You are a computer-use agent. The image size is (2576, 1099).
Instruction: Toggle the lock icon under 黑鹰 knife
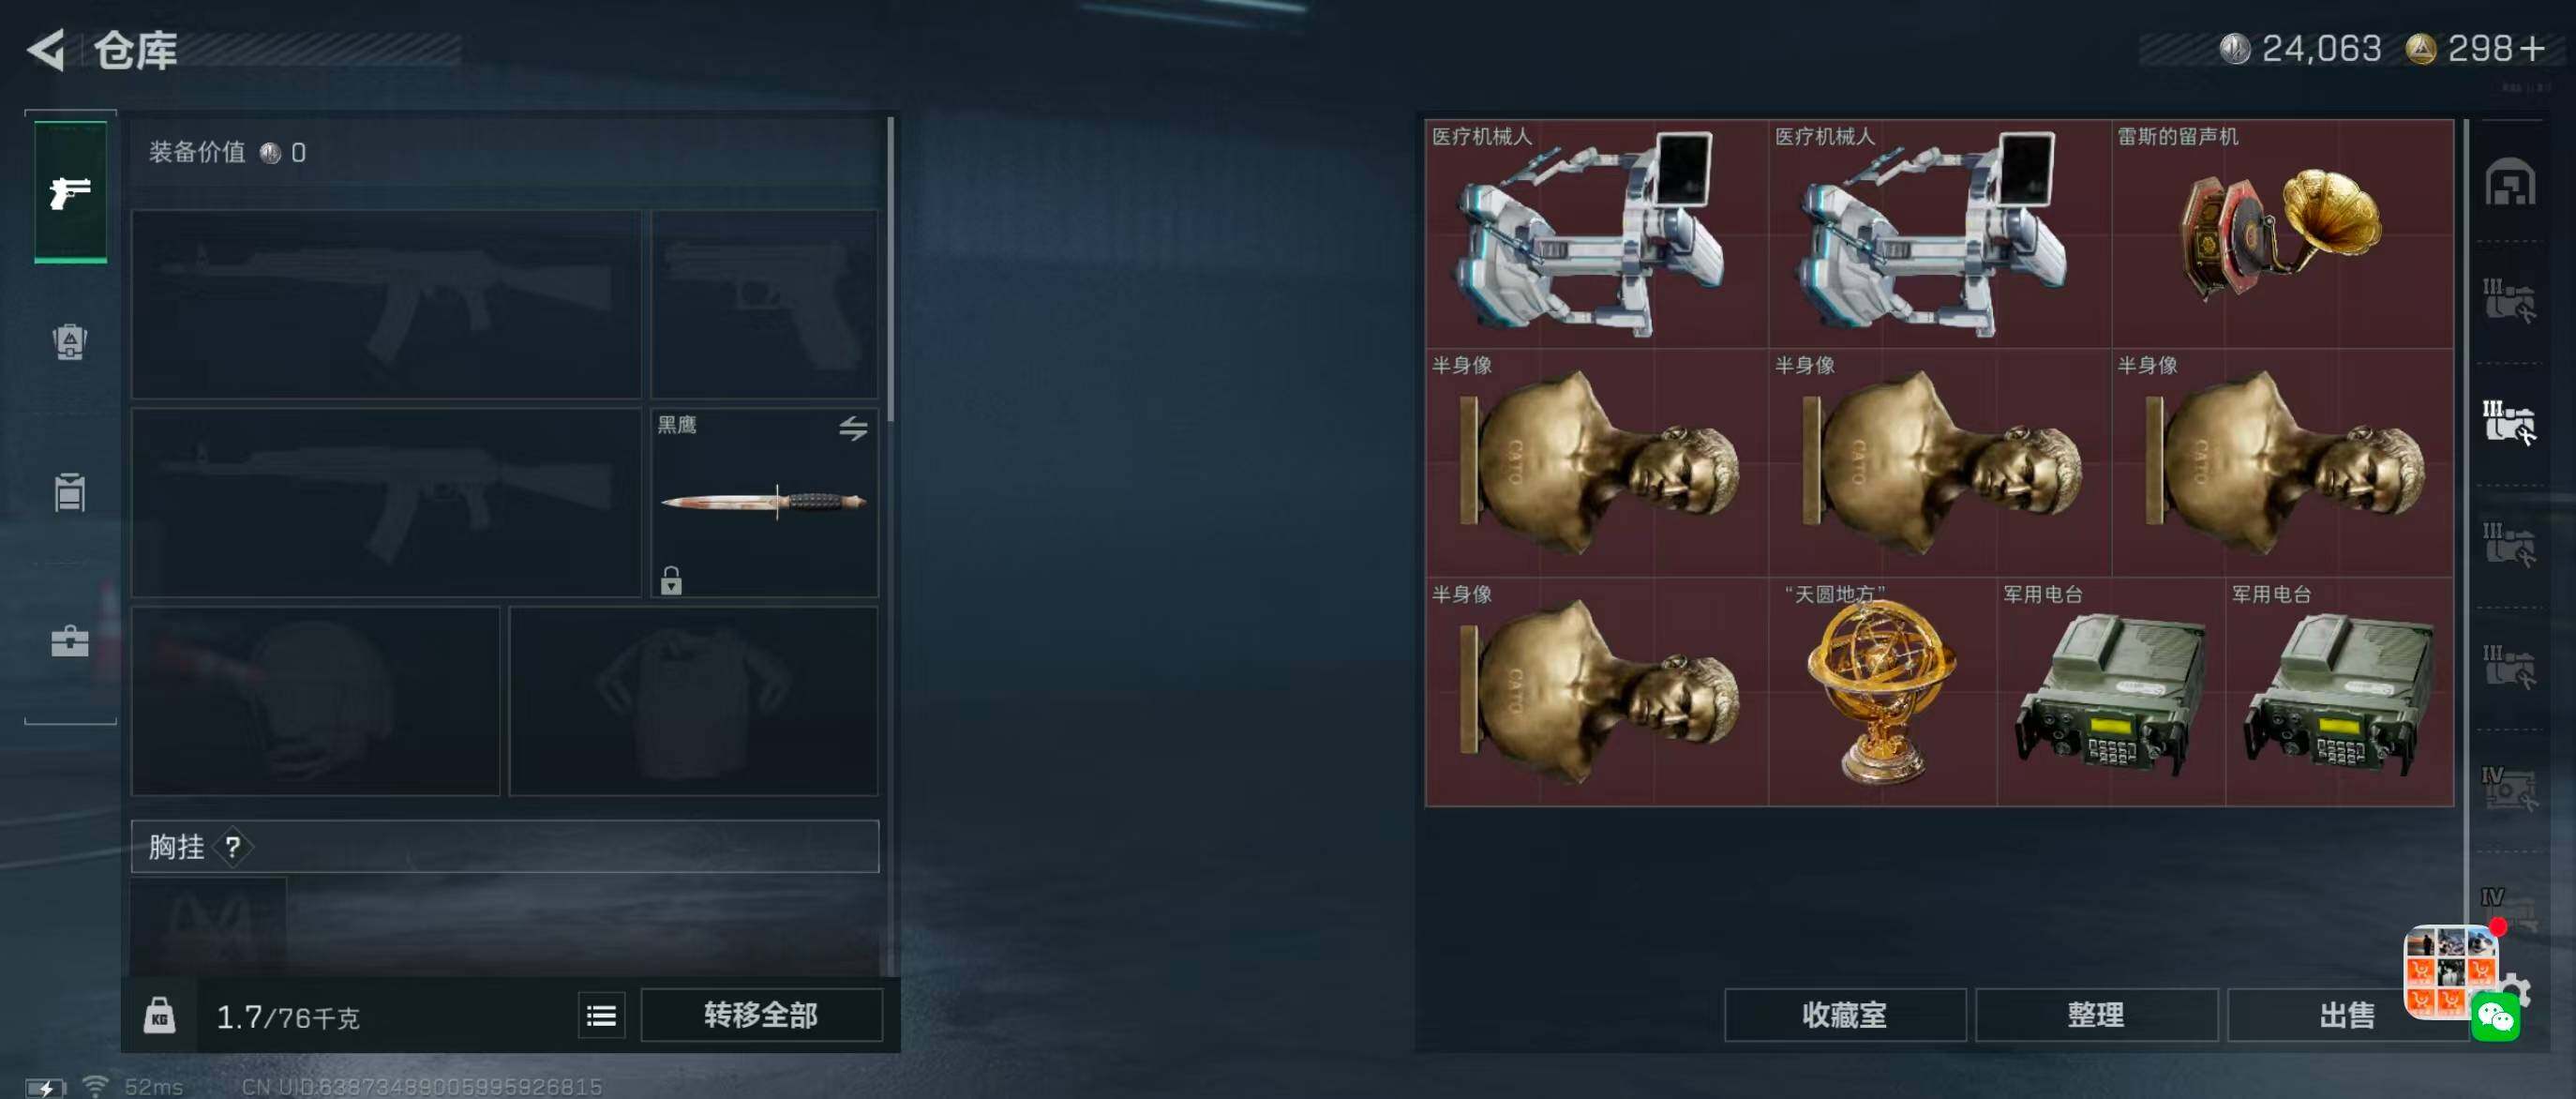point(671,580)
